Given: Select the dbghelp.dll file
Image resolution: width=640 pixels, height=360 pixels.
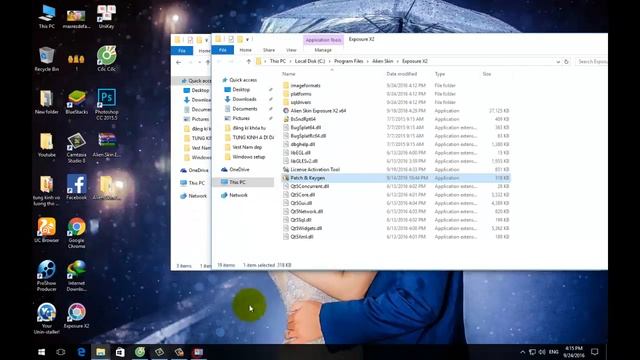Looking at the screenshot, I should click(302, 144).
